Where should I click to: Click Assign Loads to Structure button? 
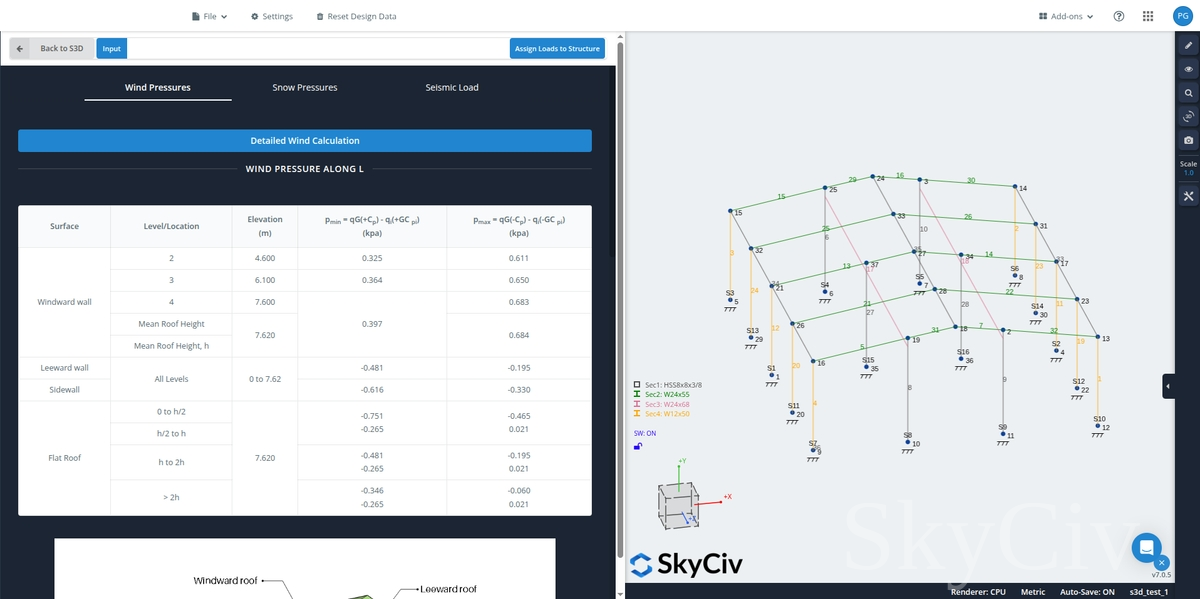tap(557, 48)
